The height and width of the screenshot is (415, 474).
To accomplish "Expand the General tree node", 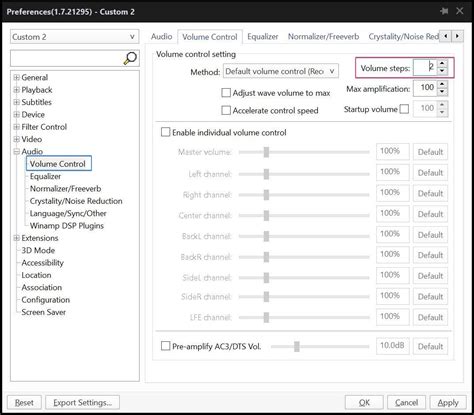I will click(16, 78).
